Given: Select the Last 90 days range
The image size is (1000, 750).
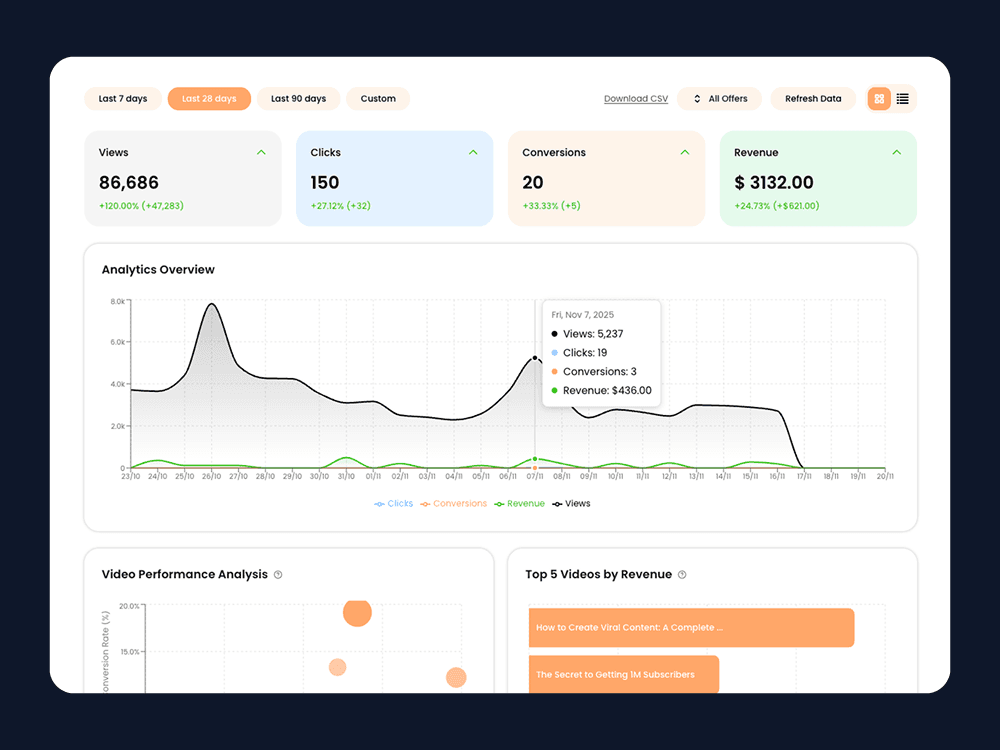Looking at the screenshot, I should point(298,99).
